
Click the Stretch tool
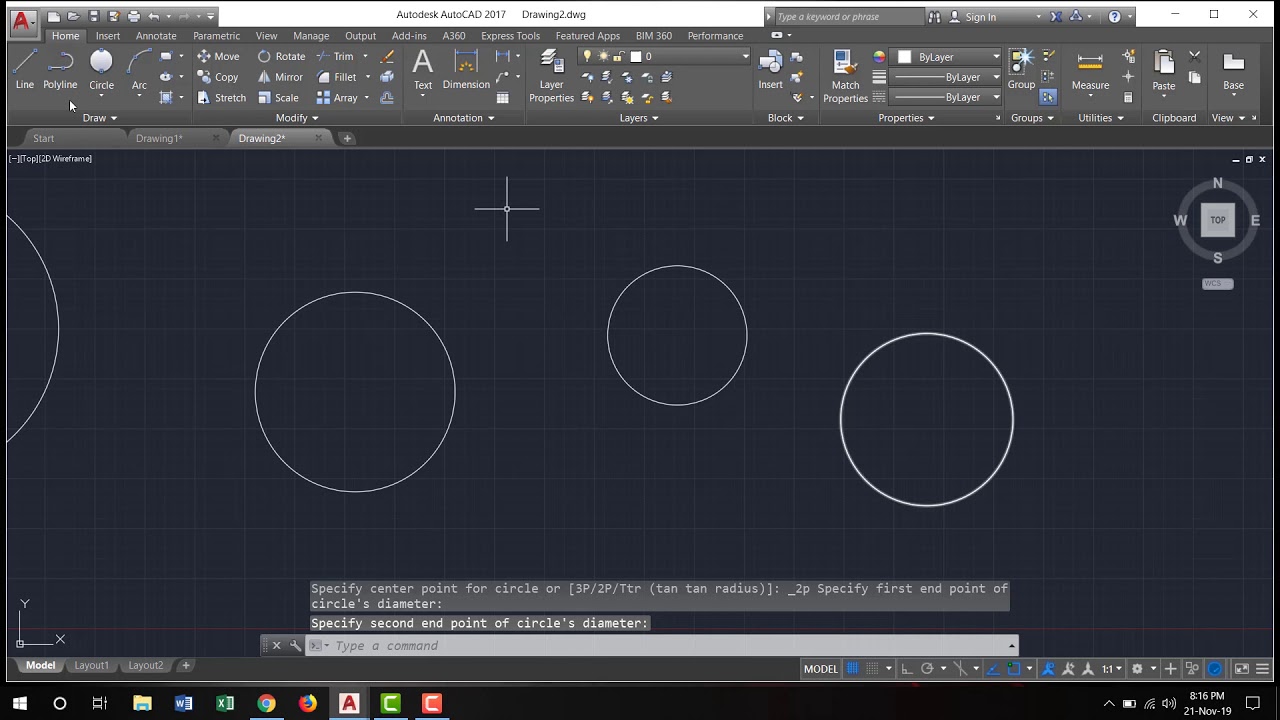(221, 97)
